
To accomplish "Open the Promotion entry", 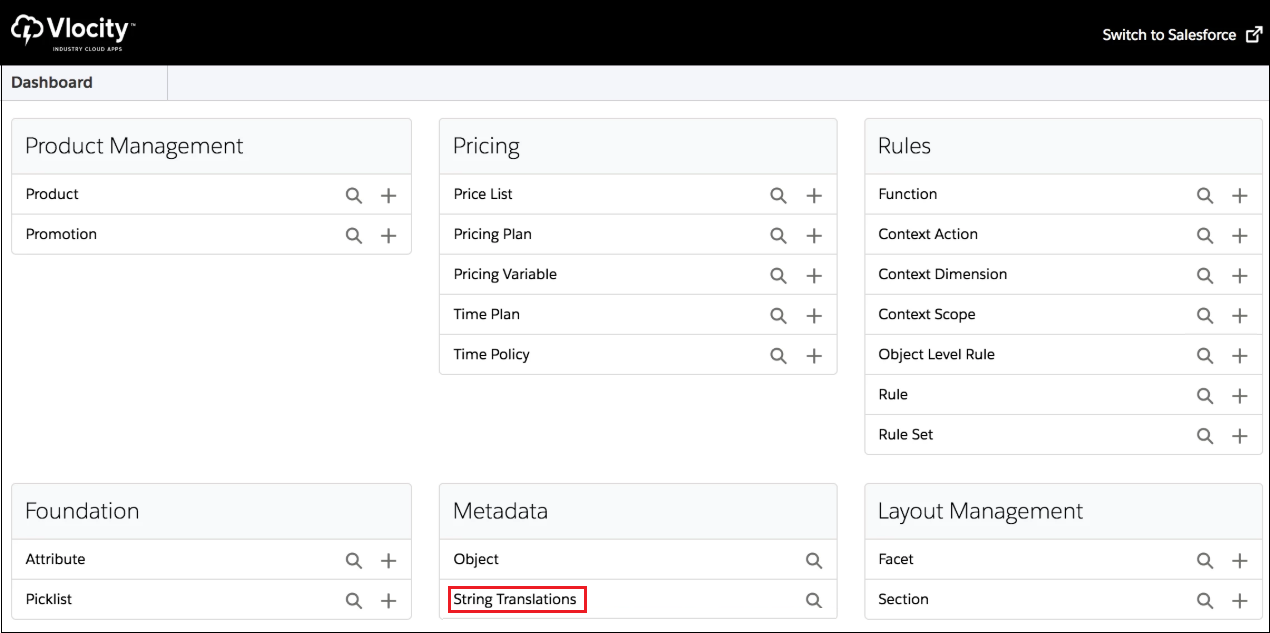I will tap(61, 234).
